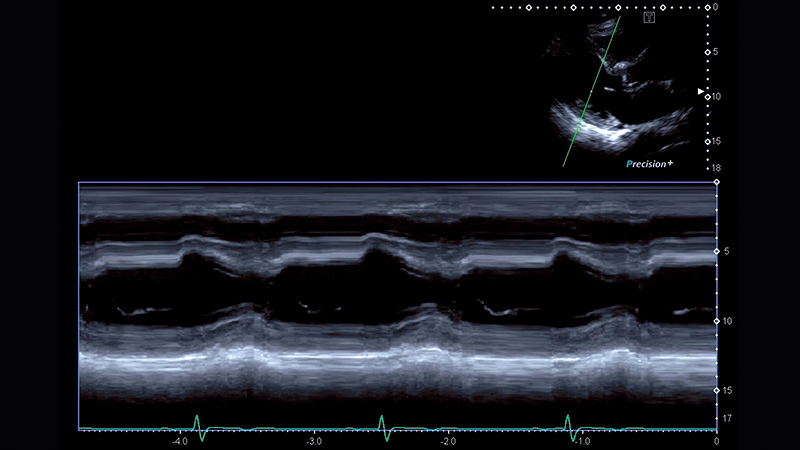Click the -3.0 second time axis label
800x450 pixels.
pyautogui.click(x=313, y=441)
